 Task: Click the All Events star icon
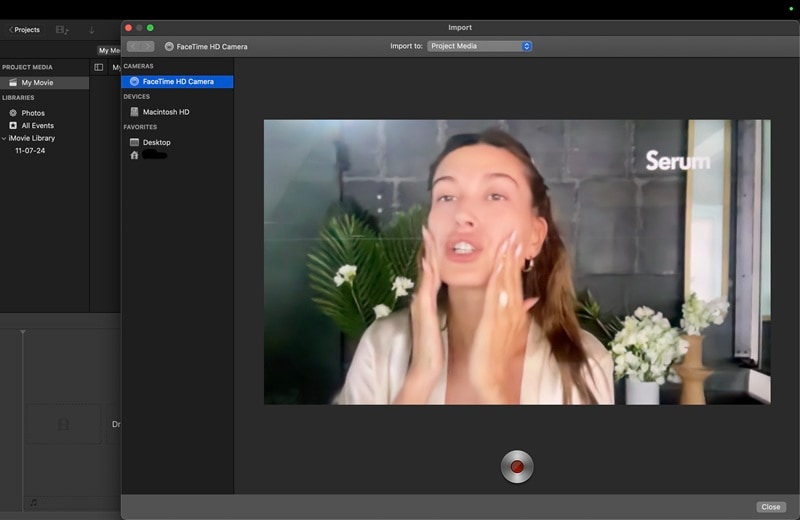(13, 126)
